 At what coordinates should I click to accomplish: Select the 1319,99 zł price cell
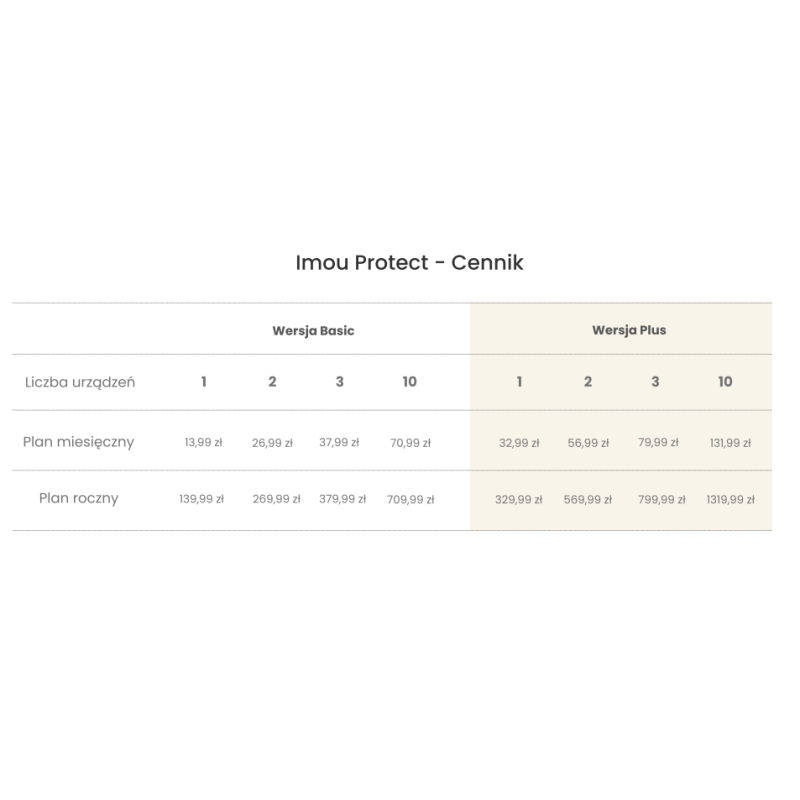click(730, 499)
